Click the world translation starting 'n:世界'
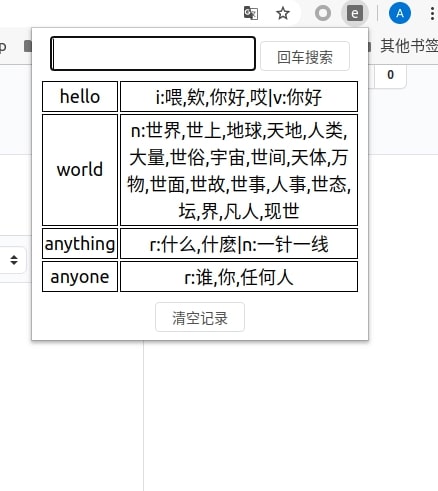The height and width of the screenshot is (491, 438). (239, 170)
